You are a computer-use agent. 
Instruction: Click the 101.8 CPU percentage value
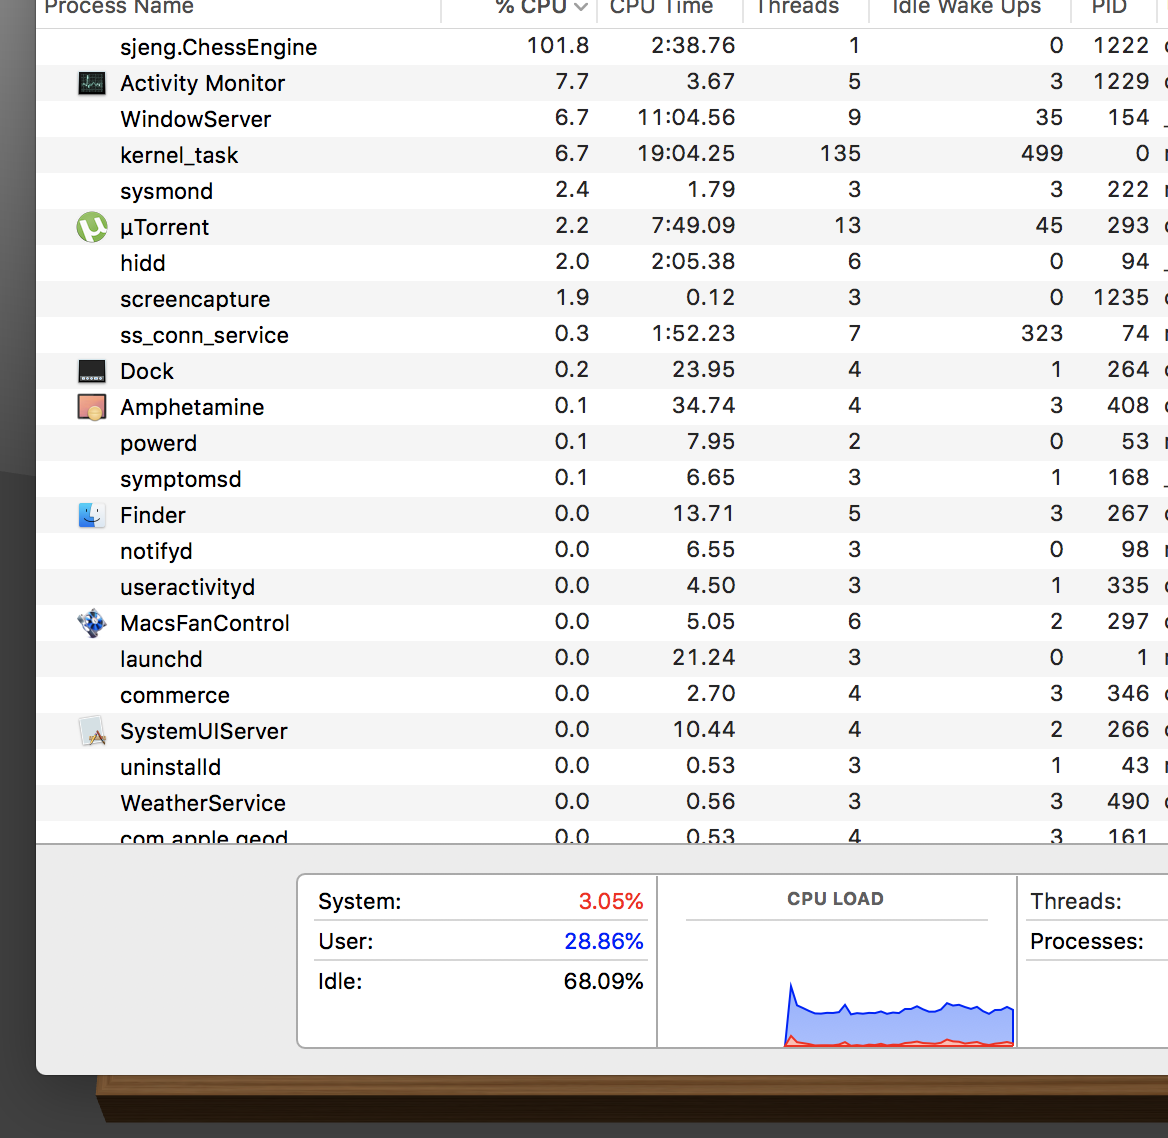point(558,45)
